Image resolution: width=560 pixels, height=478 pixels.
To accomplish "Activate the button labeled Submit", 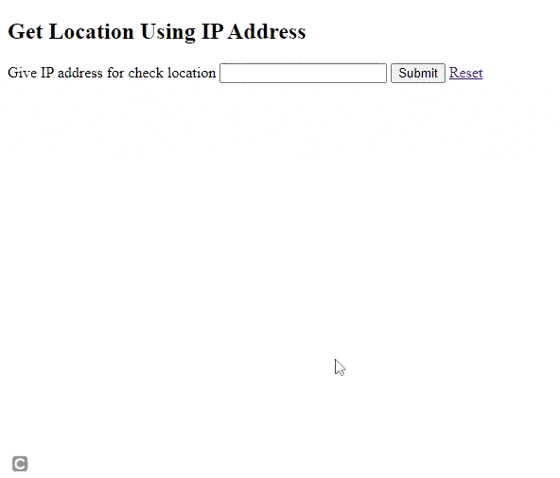I will (x=418, y=73).
